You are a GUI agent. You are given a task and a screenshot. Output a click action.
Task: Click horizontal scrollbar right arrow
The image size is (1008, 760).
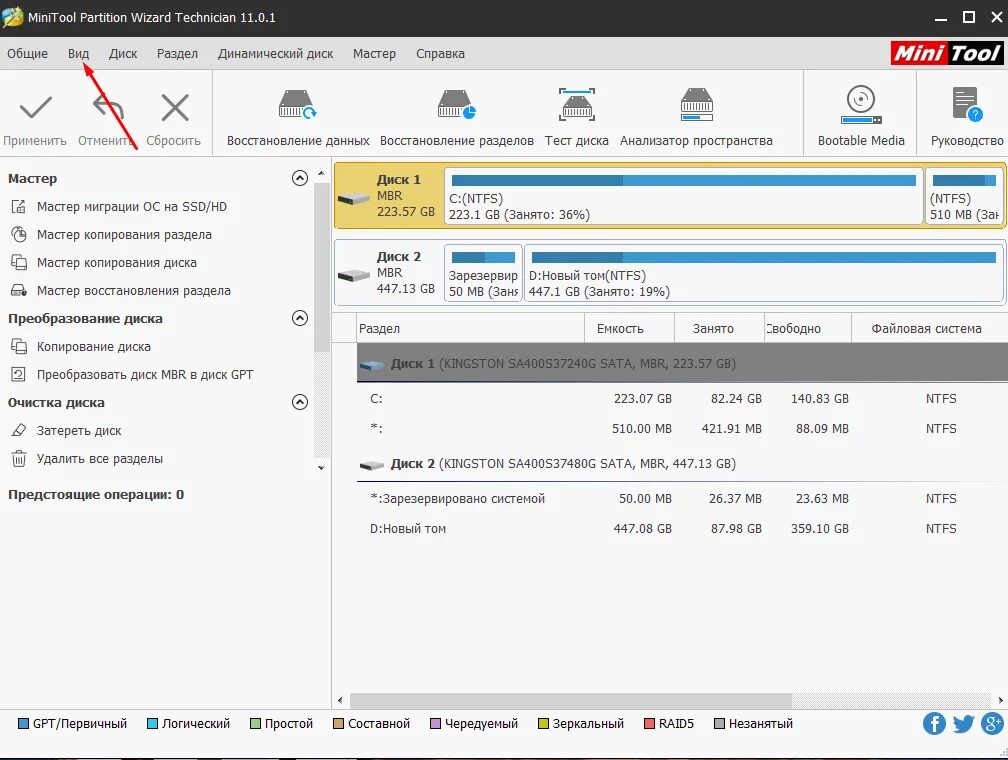pos(1000,700)
